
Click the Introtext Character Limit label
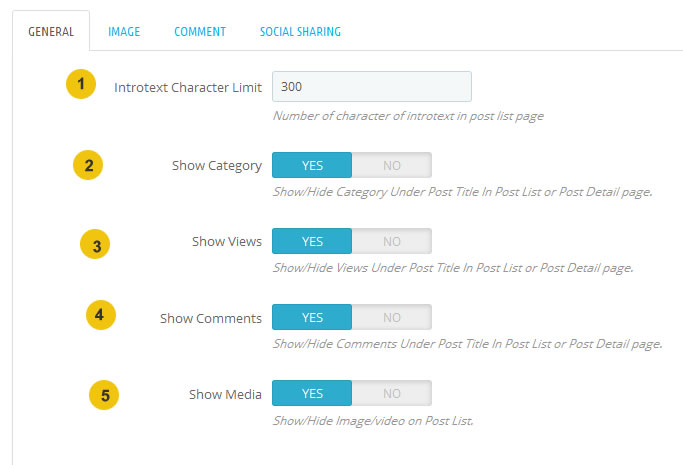coord(188,87)
